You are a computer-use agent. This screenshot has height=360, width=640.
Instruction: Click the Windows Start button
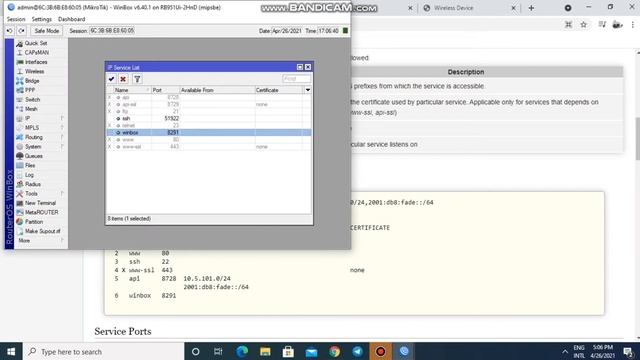(x=11, y=351)
